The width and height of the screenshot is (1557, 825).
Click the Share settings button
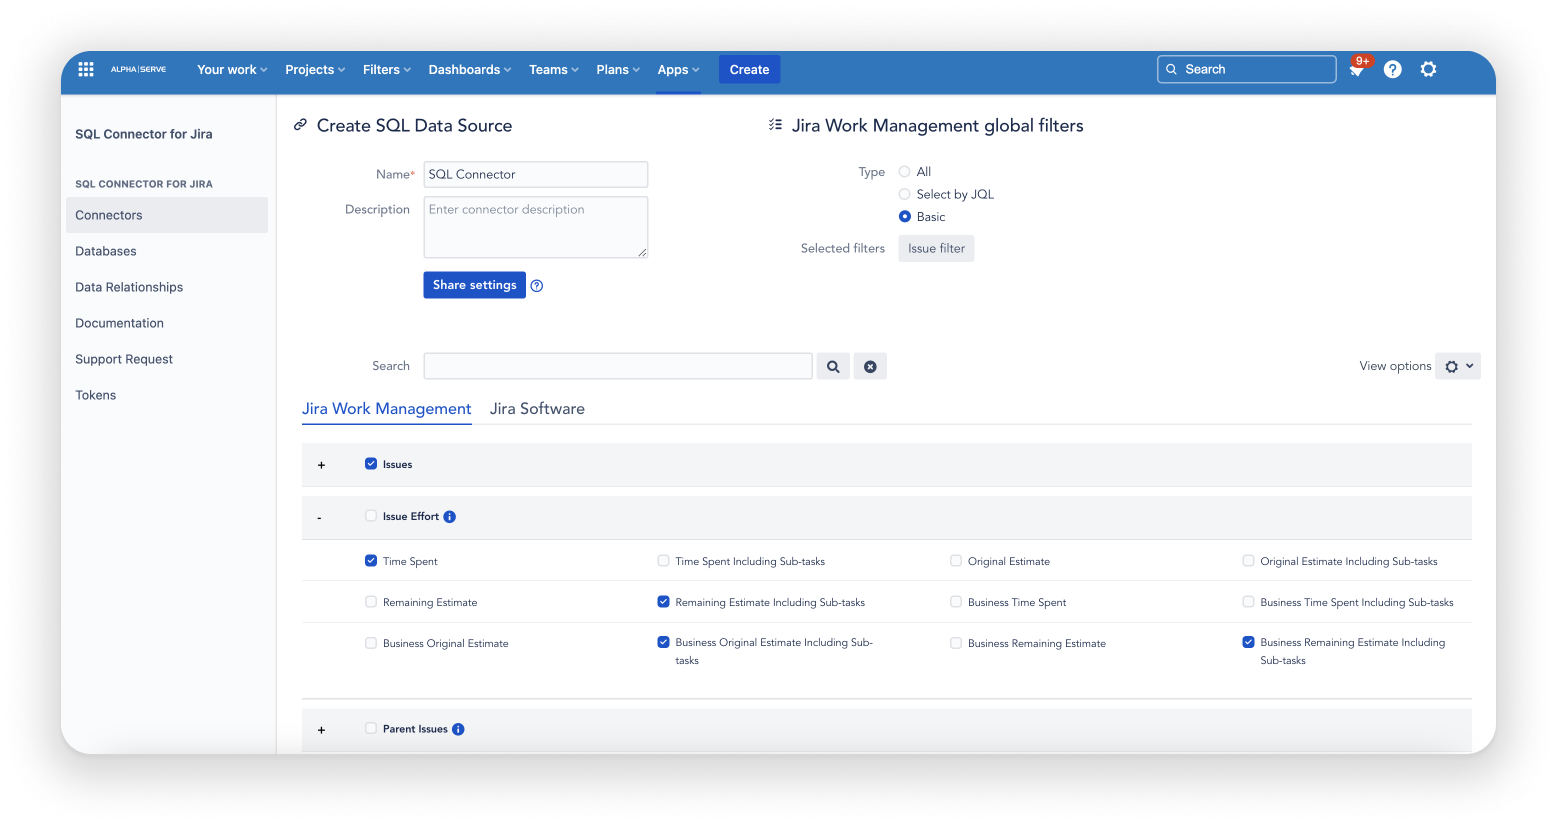(x=474, y=285)
